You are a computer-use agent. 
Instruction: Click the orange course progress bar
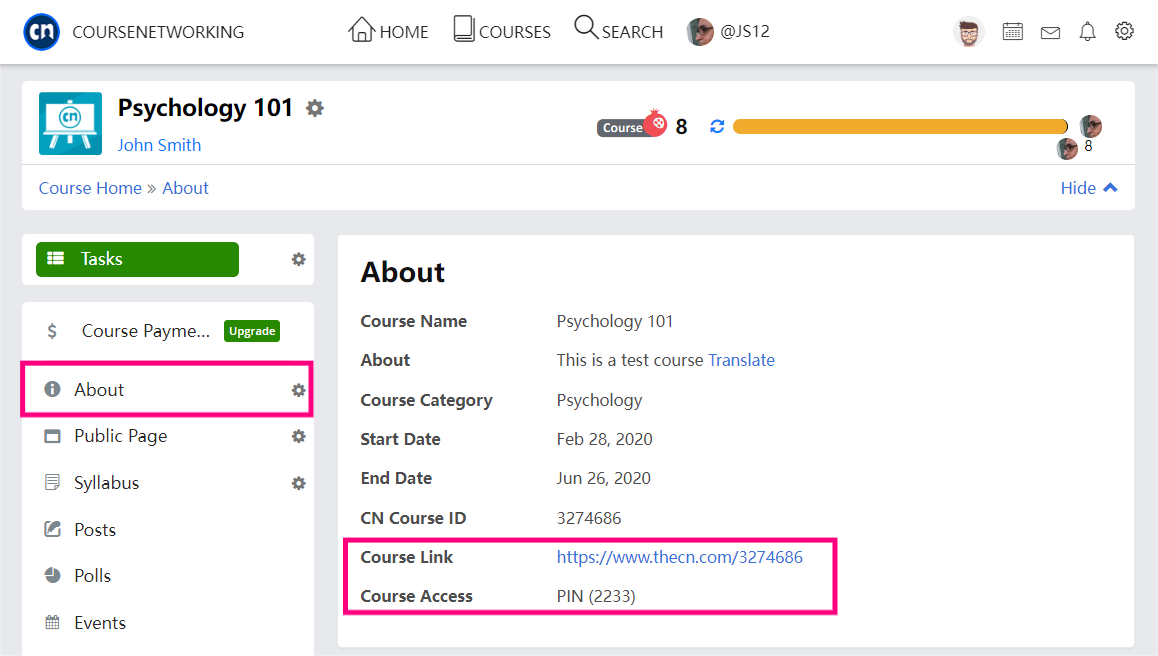[x=900, y=126]
